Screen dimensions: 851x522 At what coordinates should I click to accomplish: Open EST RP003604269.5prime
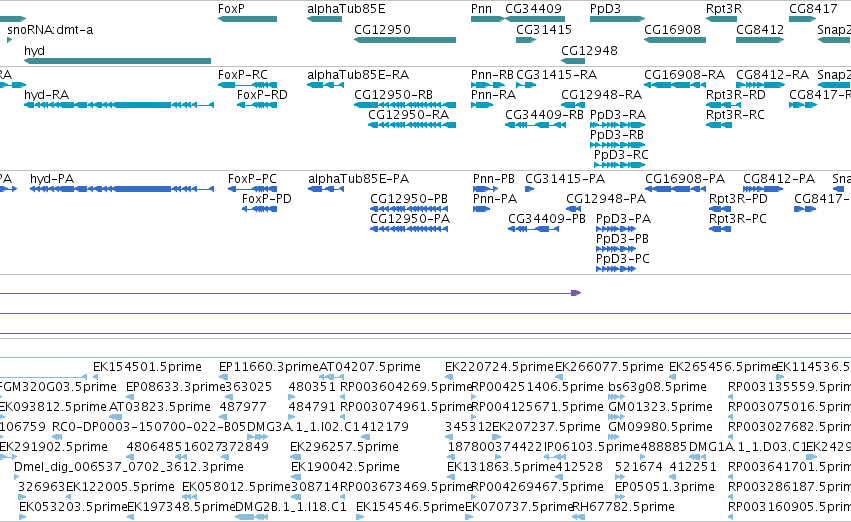tap(407, 387)
